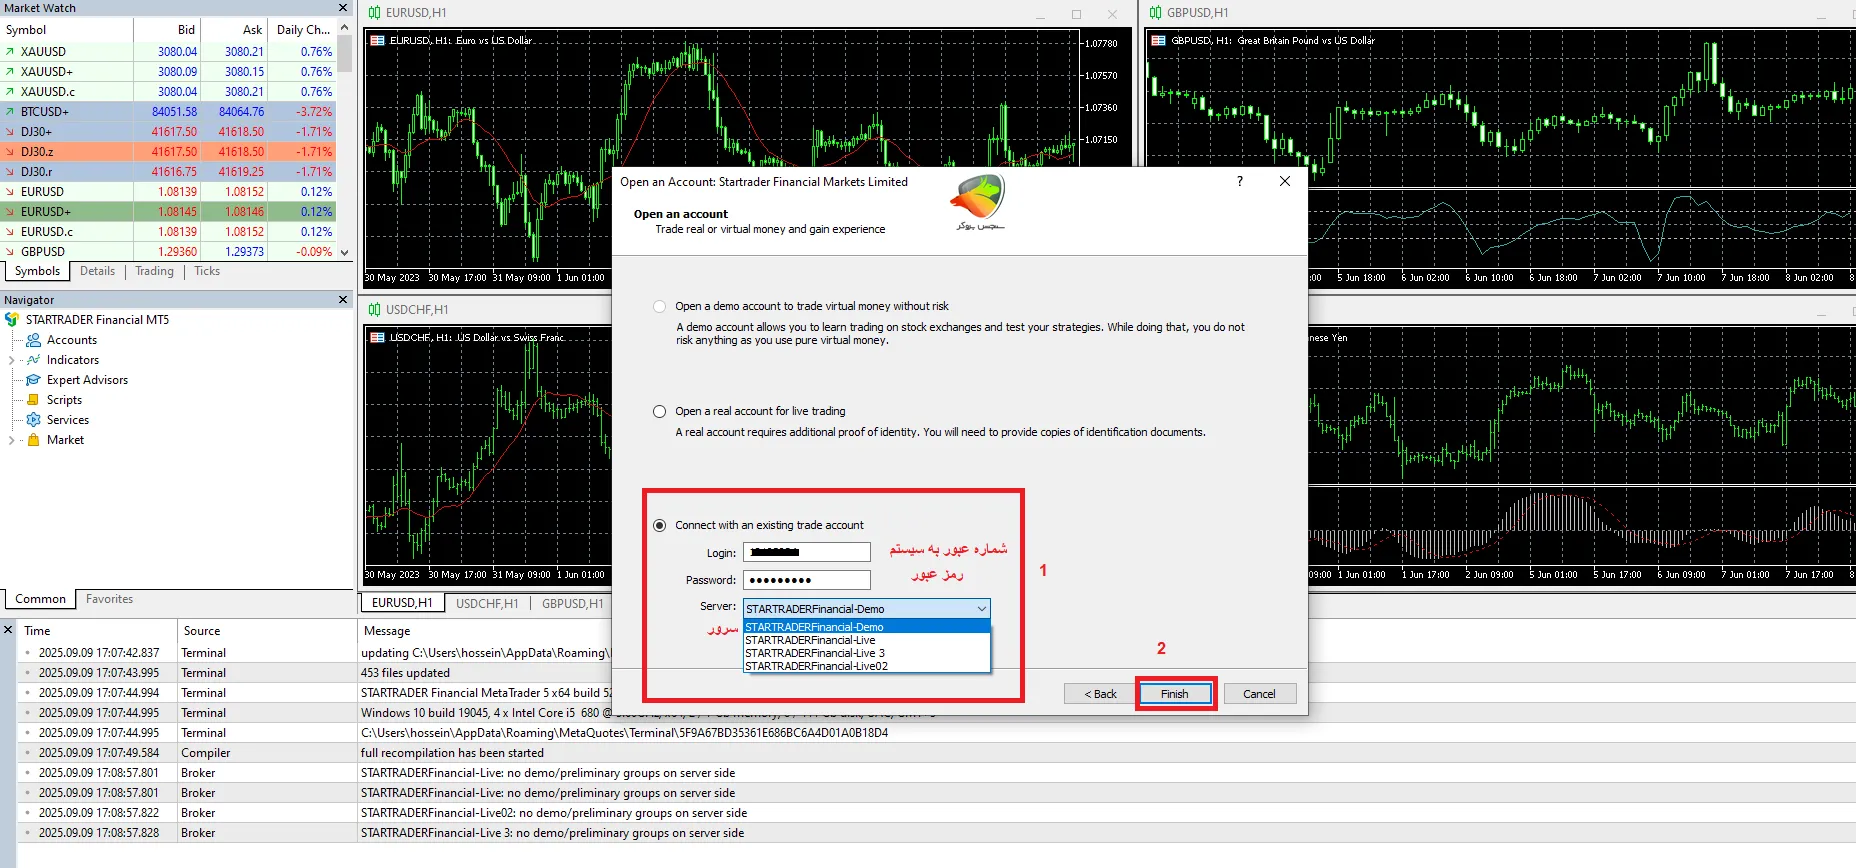Click the Indicators icon in Navigator
The height and width of the screenshot is (868, 1856).
[x=34, y=360]
